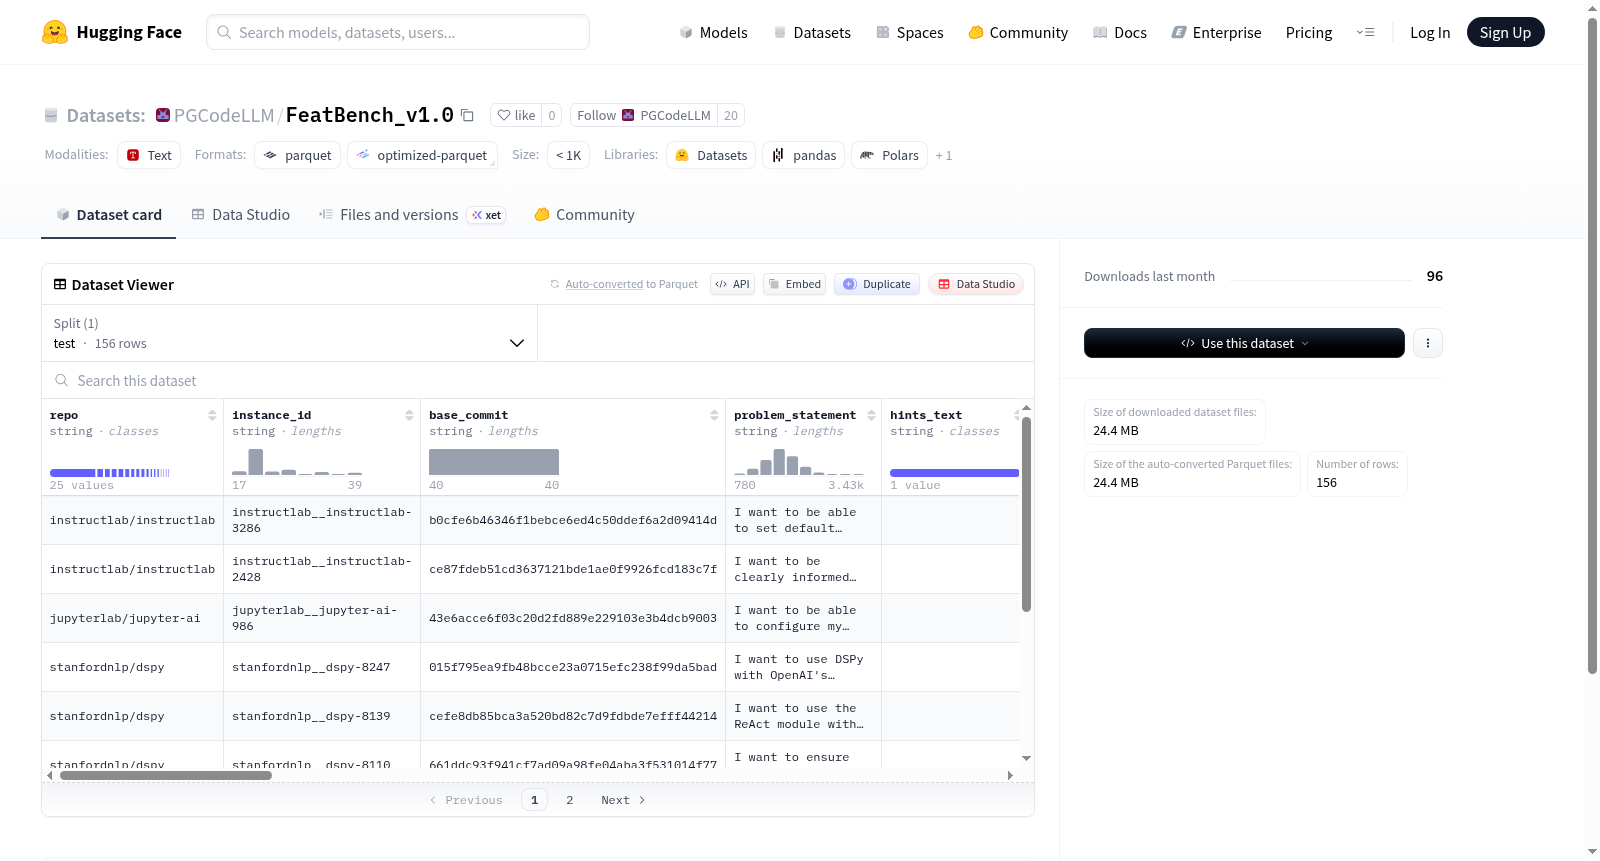Click pagination page 1 button
The image size is (1600, 861).
click(x=534, y=800)
